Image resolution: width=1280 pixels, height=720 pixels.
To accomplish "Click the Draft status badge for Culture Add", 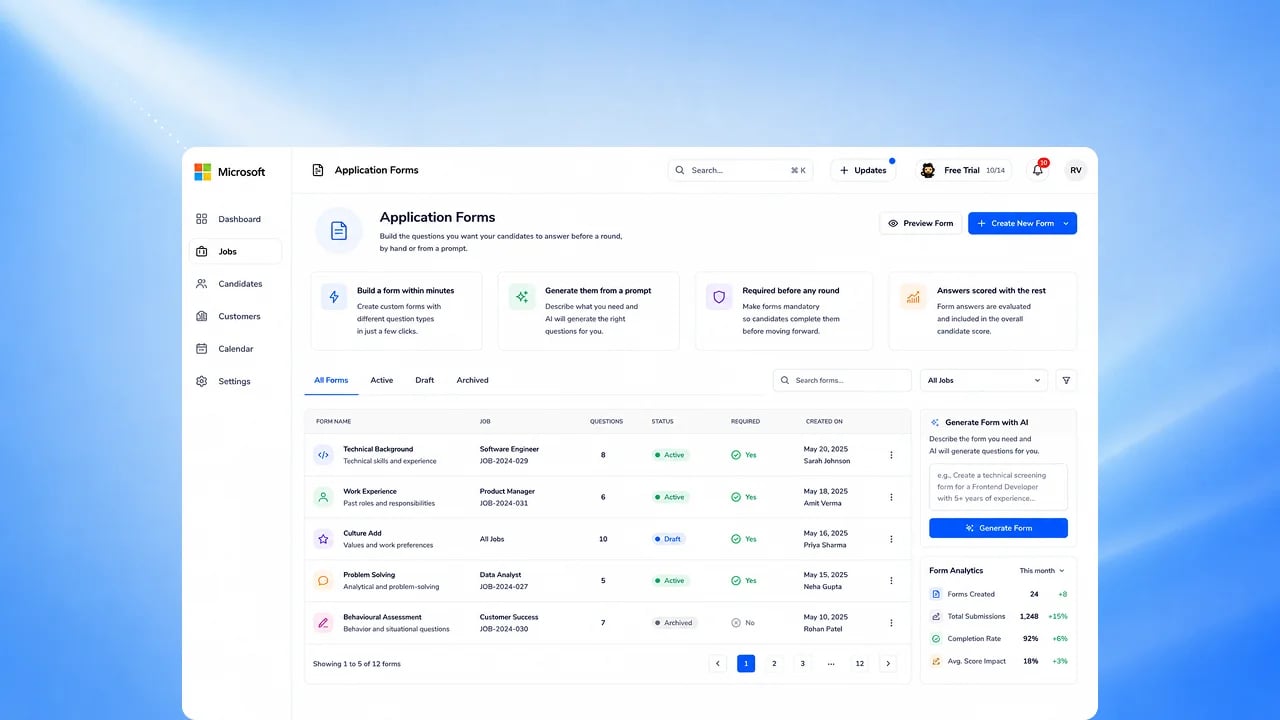I will click(x=669, y=539).
